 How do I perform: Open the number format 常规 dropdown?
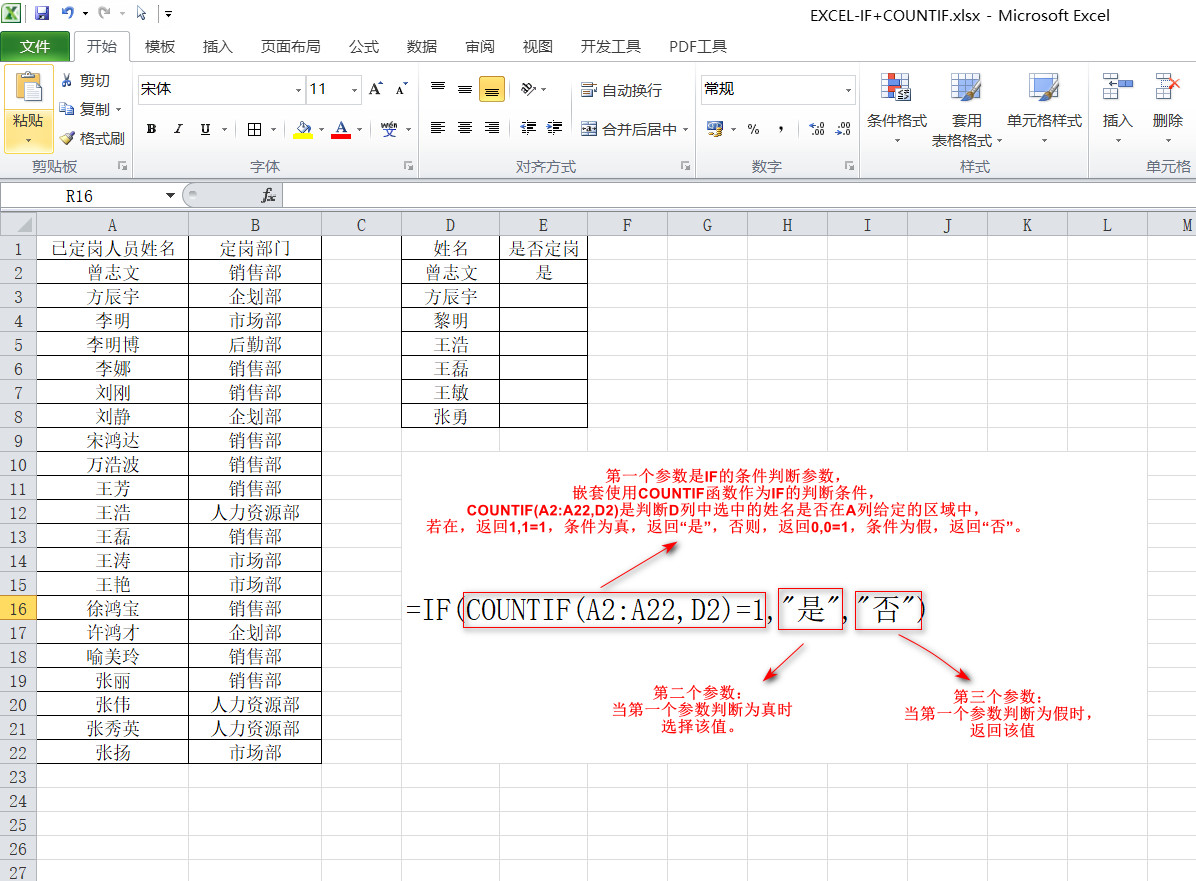(x=848, y=90)
